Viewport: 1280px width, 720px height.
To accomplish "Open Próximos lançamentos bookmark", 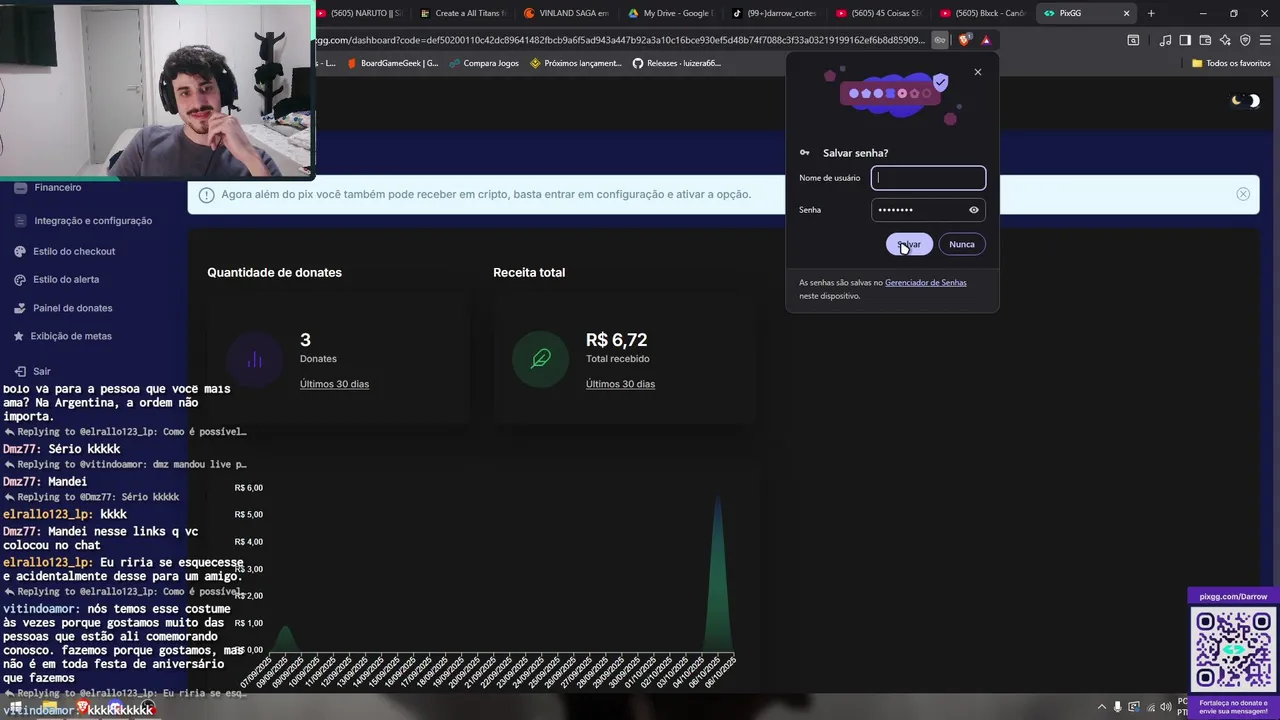I will 576,63.
